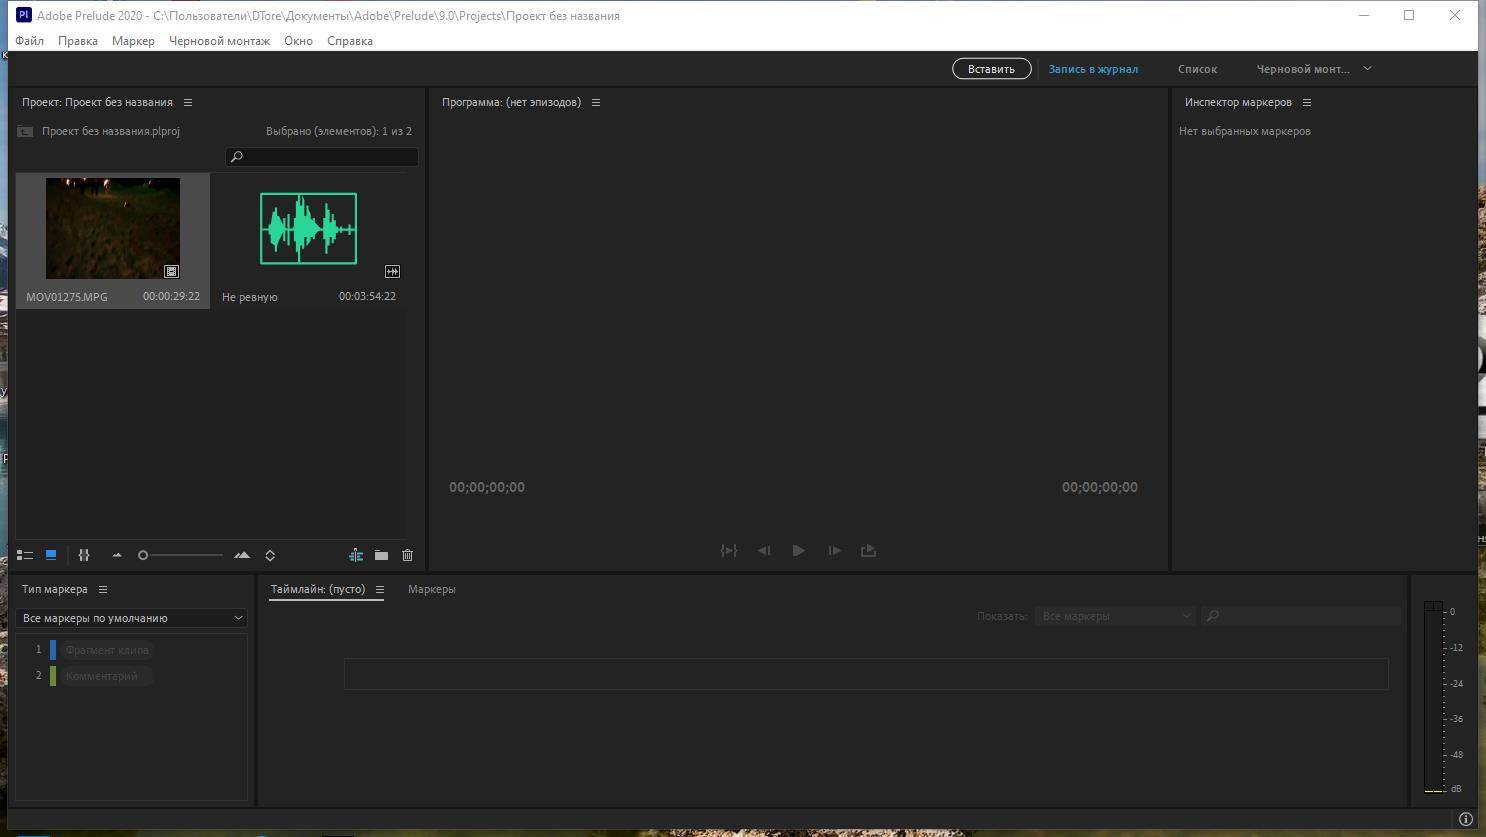Open the Программа panel menu icon
Screen dimensions: 1486x837
(x=595, y=102)
